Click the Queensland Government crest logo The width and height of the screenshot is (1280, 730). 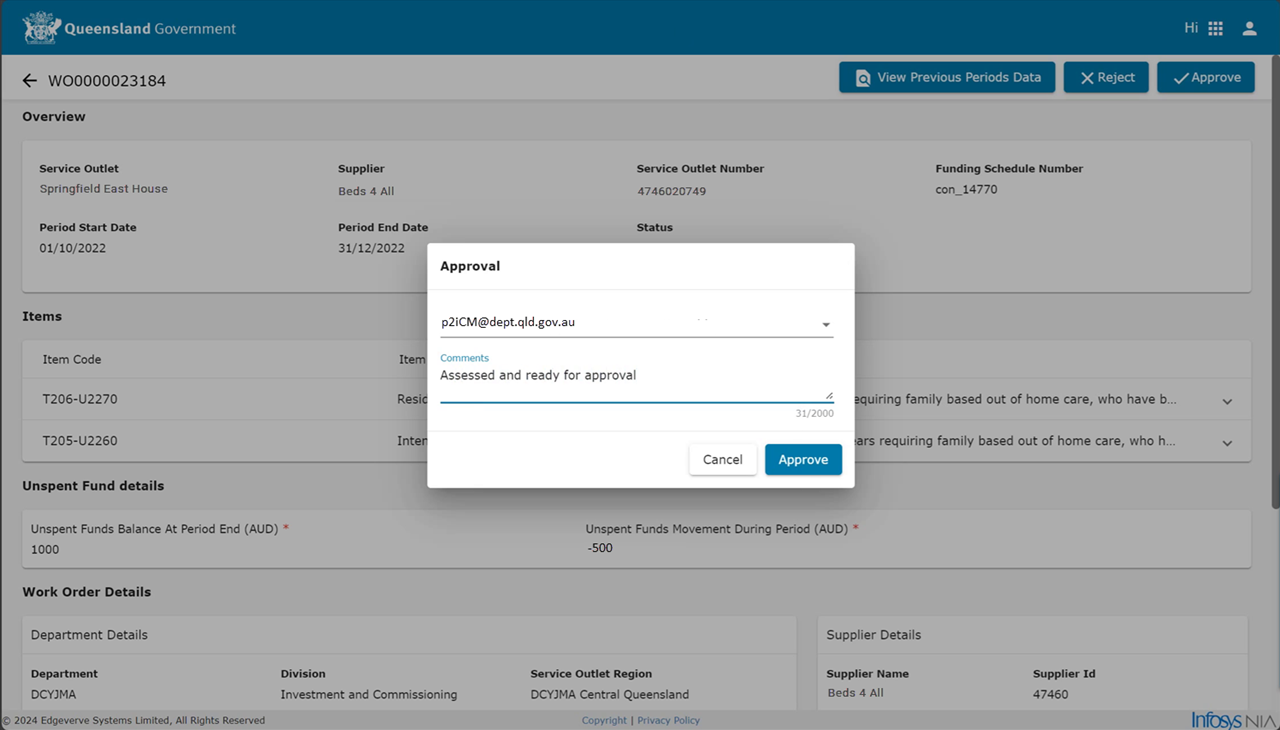tap(41, 28)
